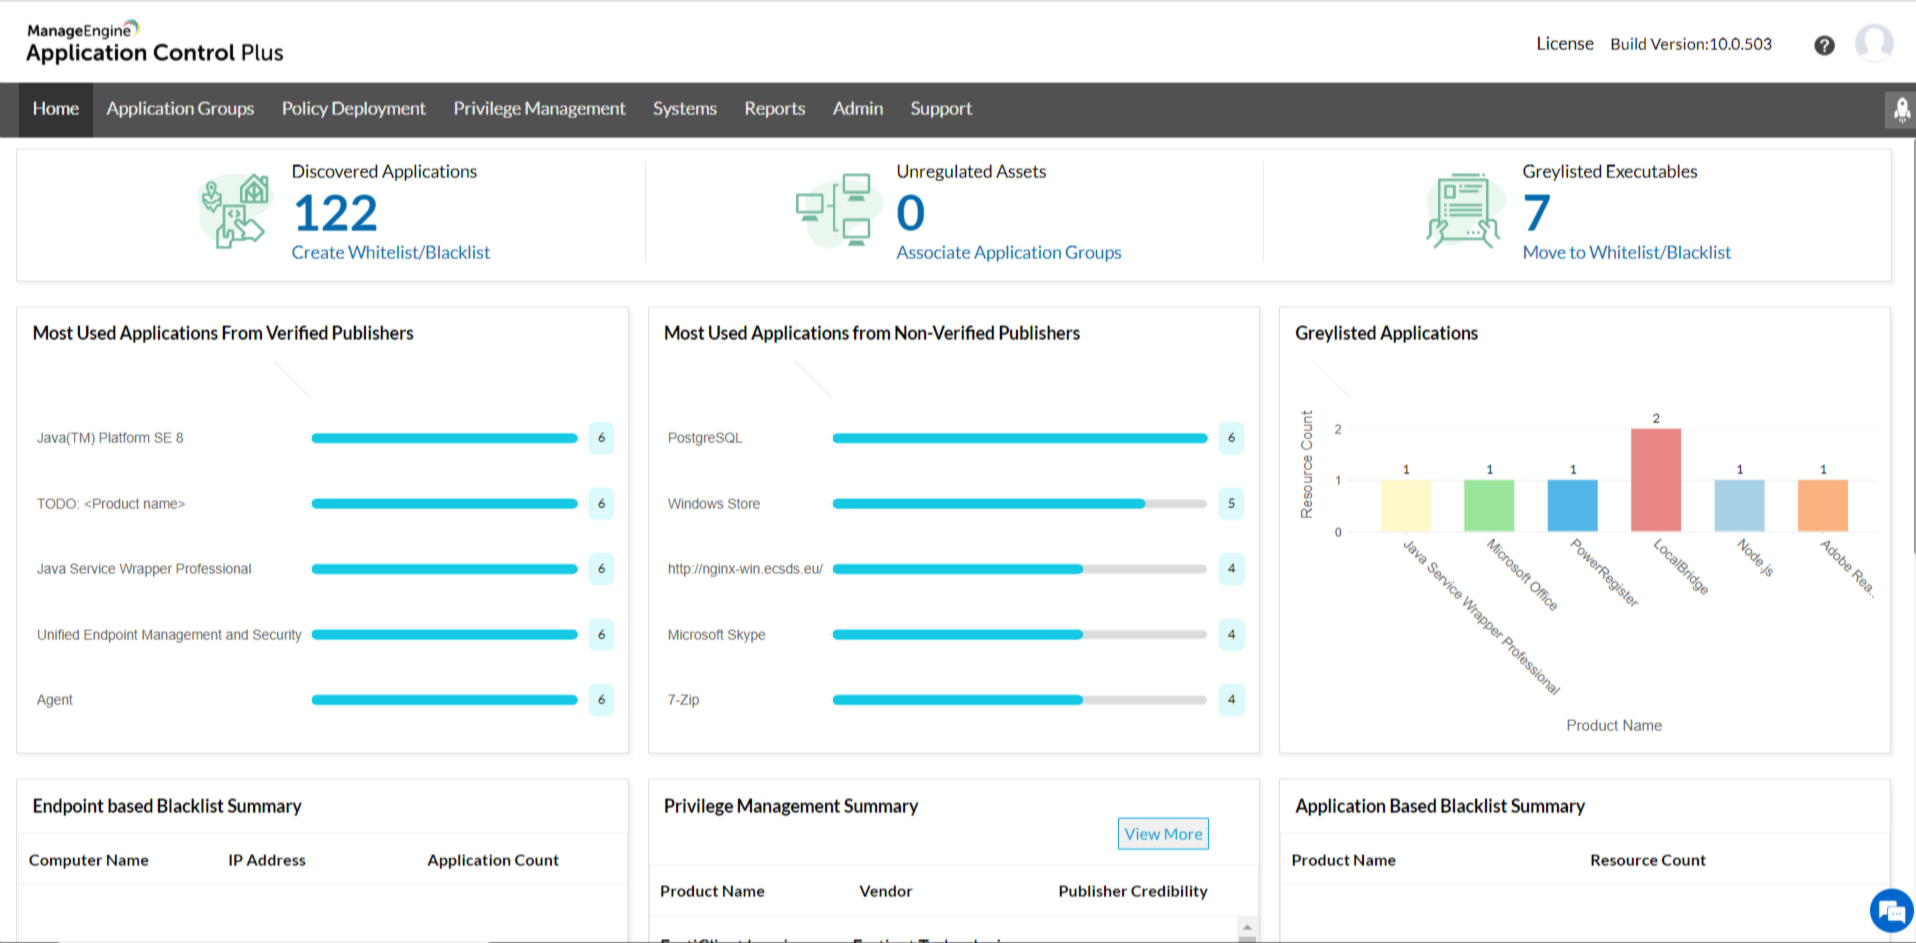The image size is (1916, 943).
Task: Click the Greylisted Applications panel title
Action: tap(1386, 333)
